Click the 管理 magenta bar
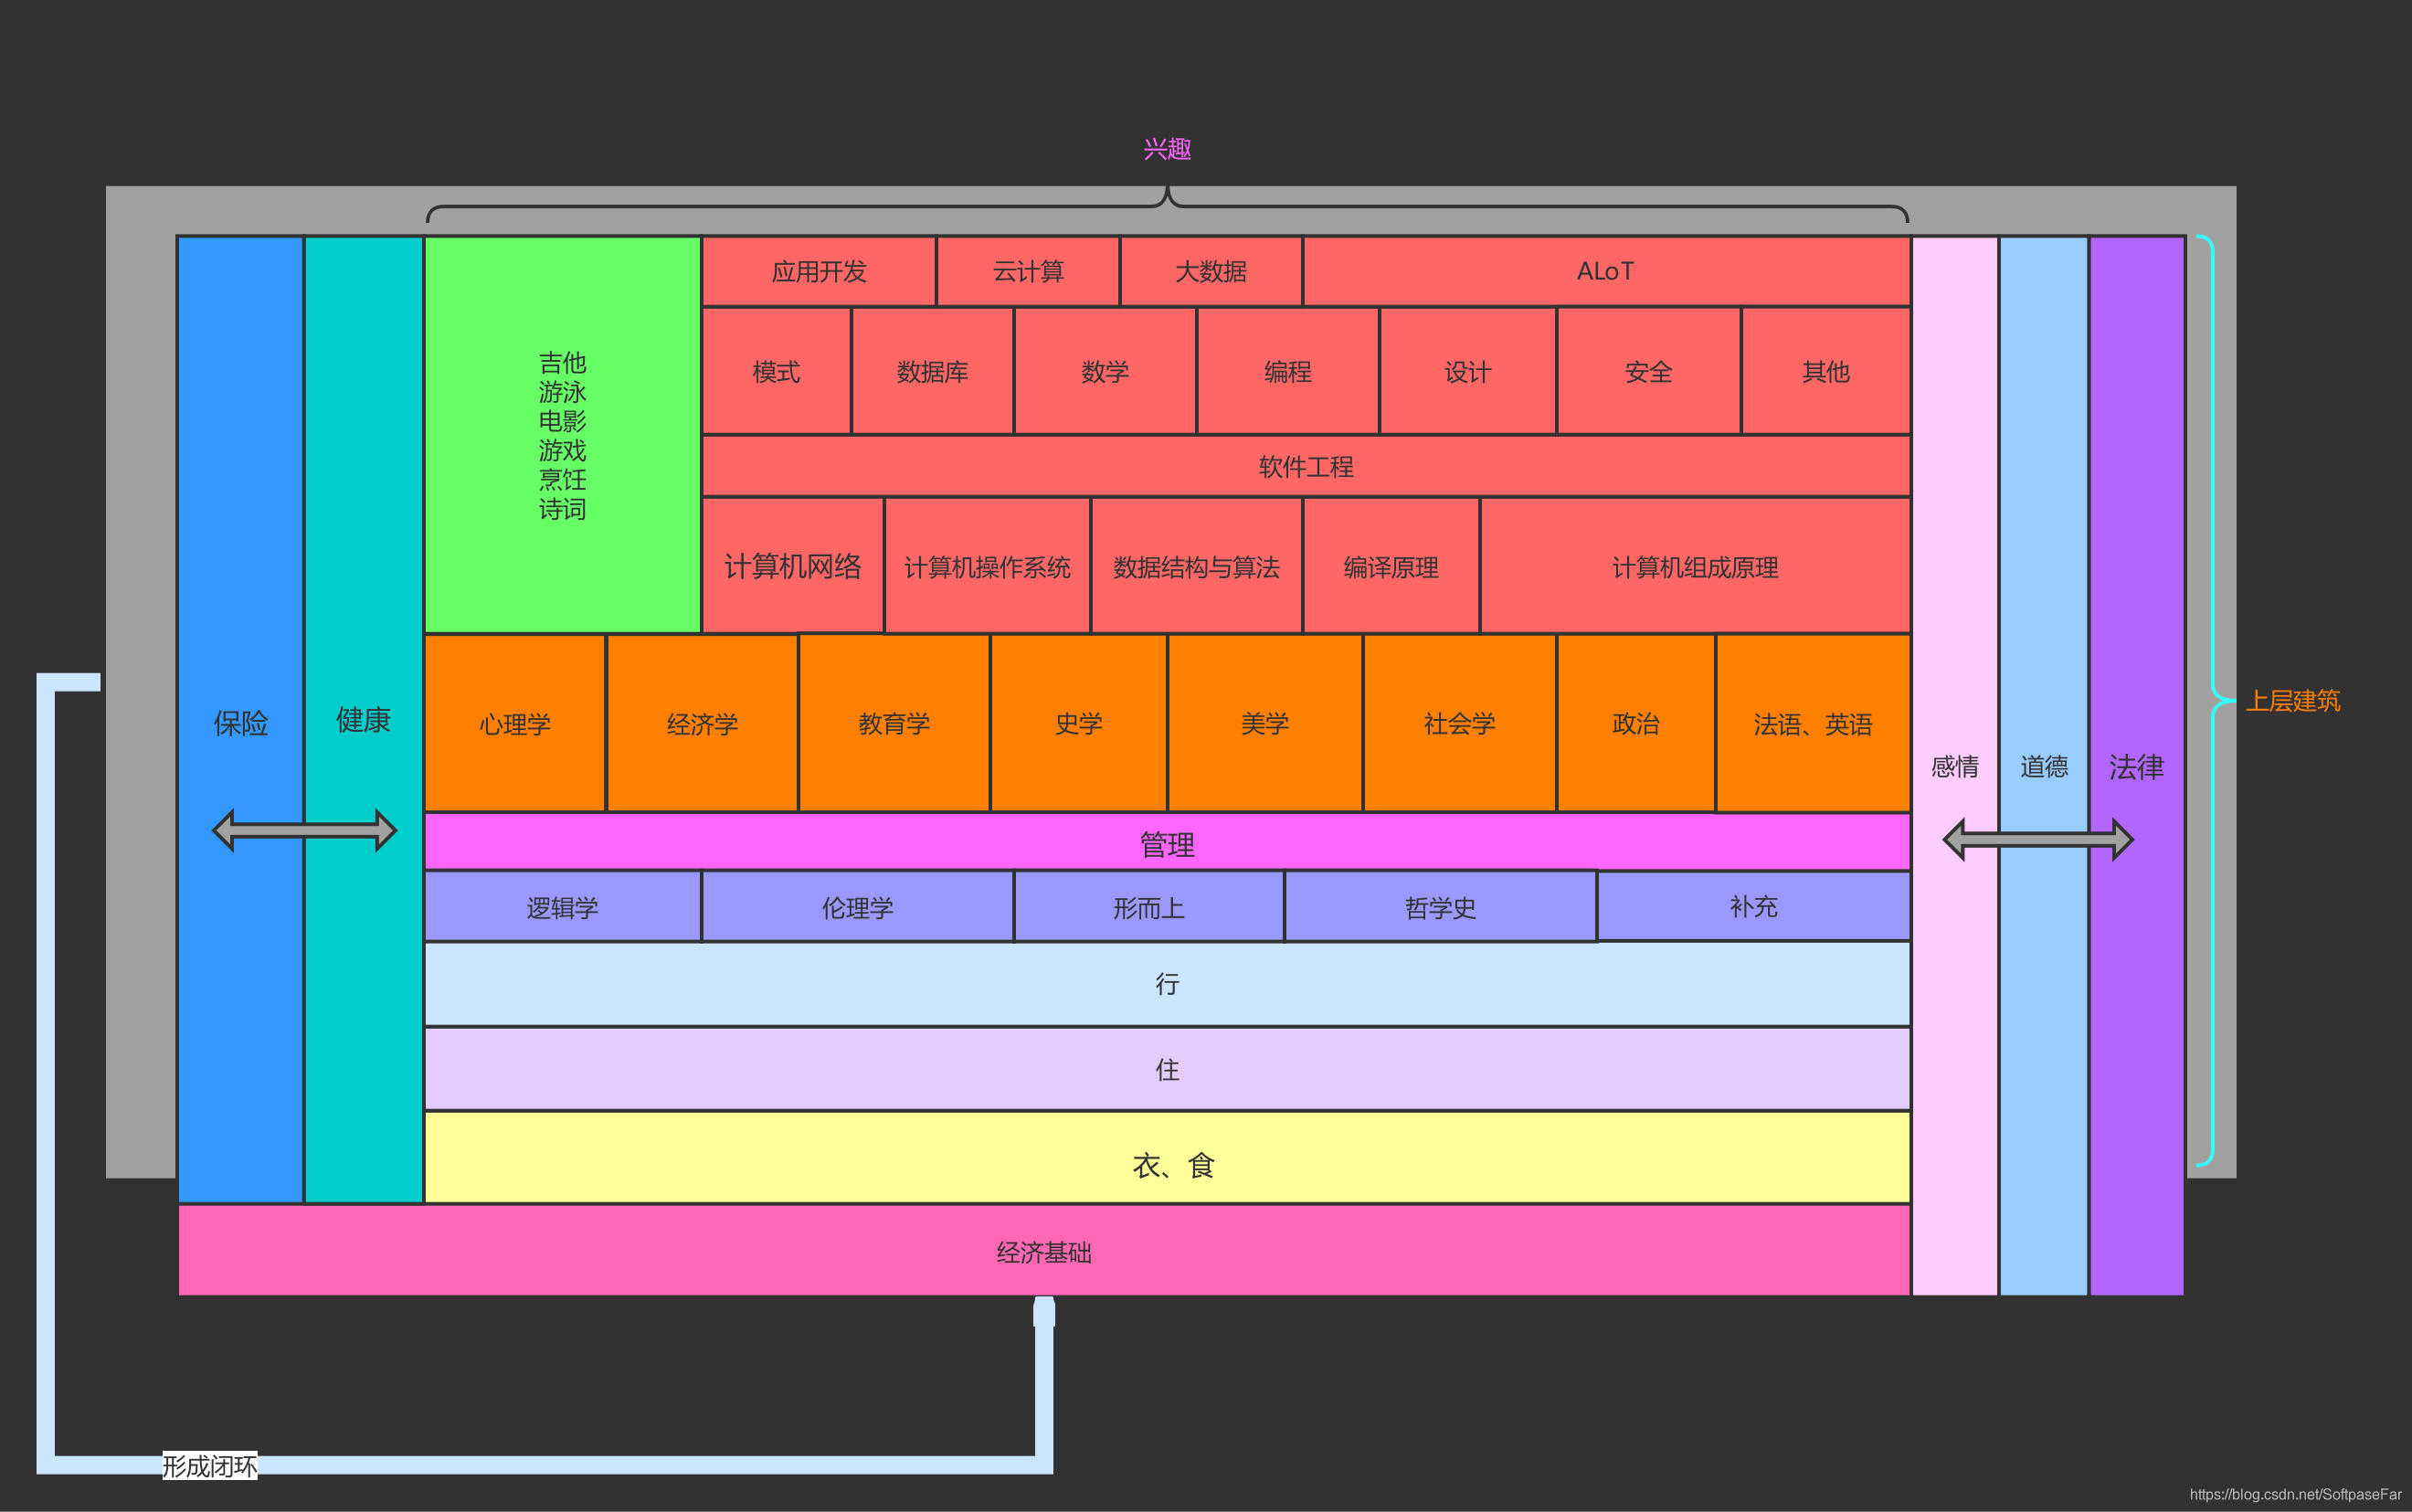Image resolution: width=2412 pixels, height=1512 pixels. 1167,842
